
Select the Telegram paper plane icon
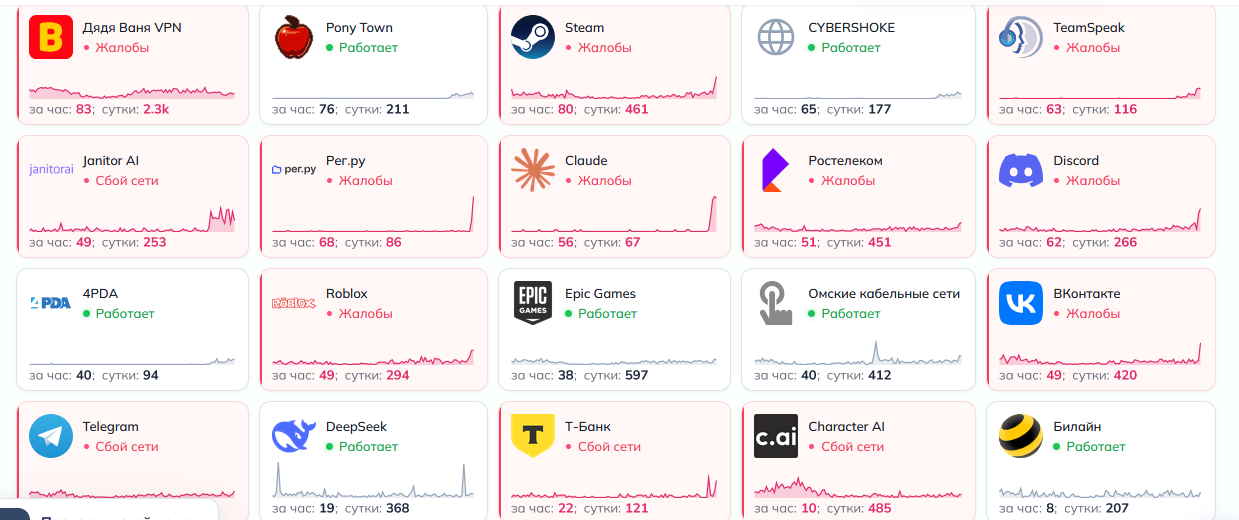[51, 436]
